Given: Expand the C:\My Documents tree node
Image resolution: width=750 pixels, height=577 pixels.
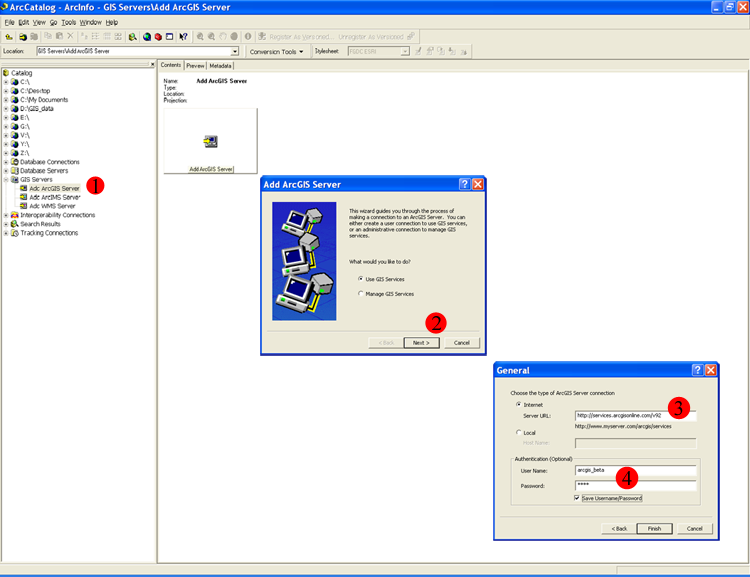Looking at the screenshot, I should click(x=6, y=100).
